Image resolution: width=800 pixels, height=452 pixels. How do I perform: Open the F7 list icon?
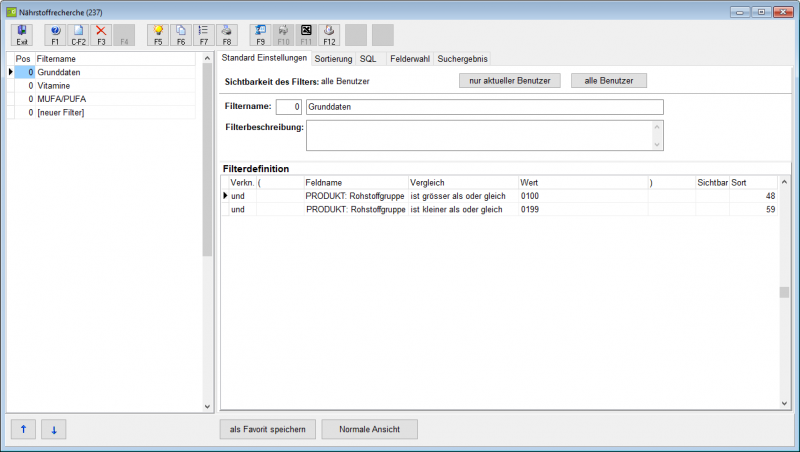tap(204, 35)
